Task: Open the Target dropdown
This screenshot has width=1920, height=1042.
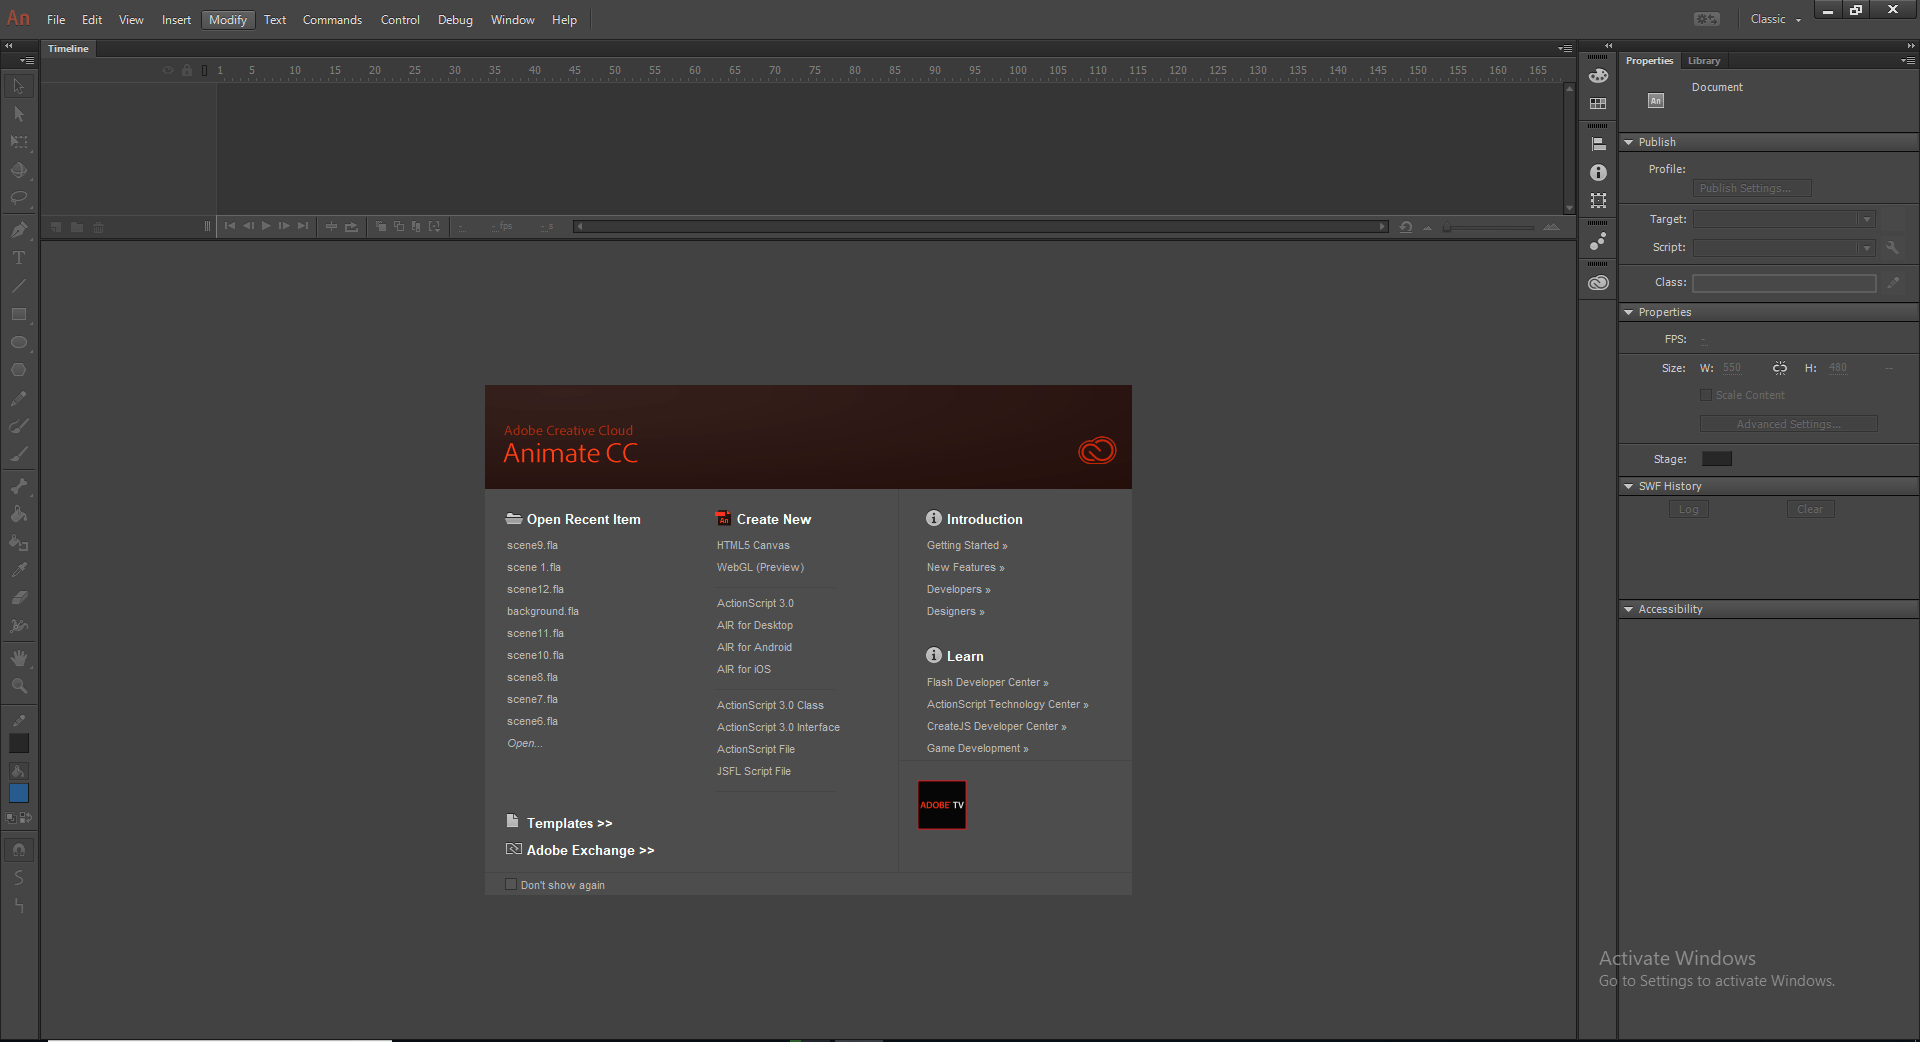Action: coord(1784,219)
